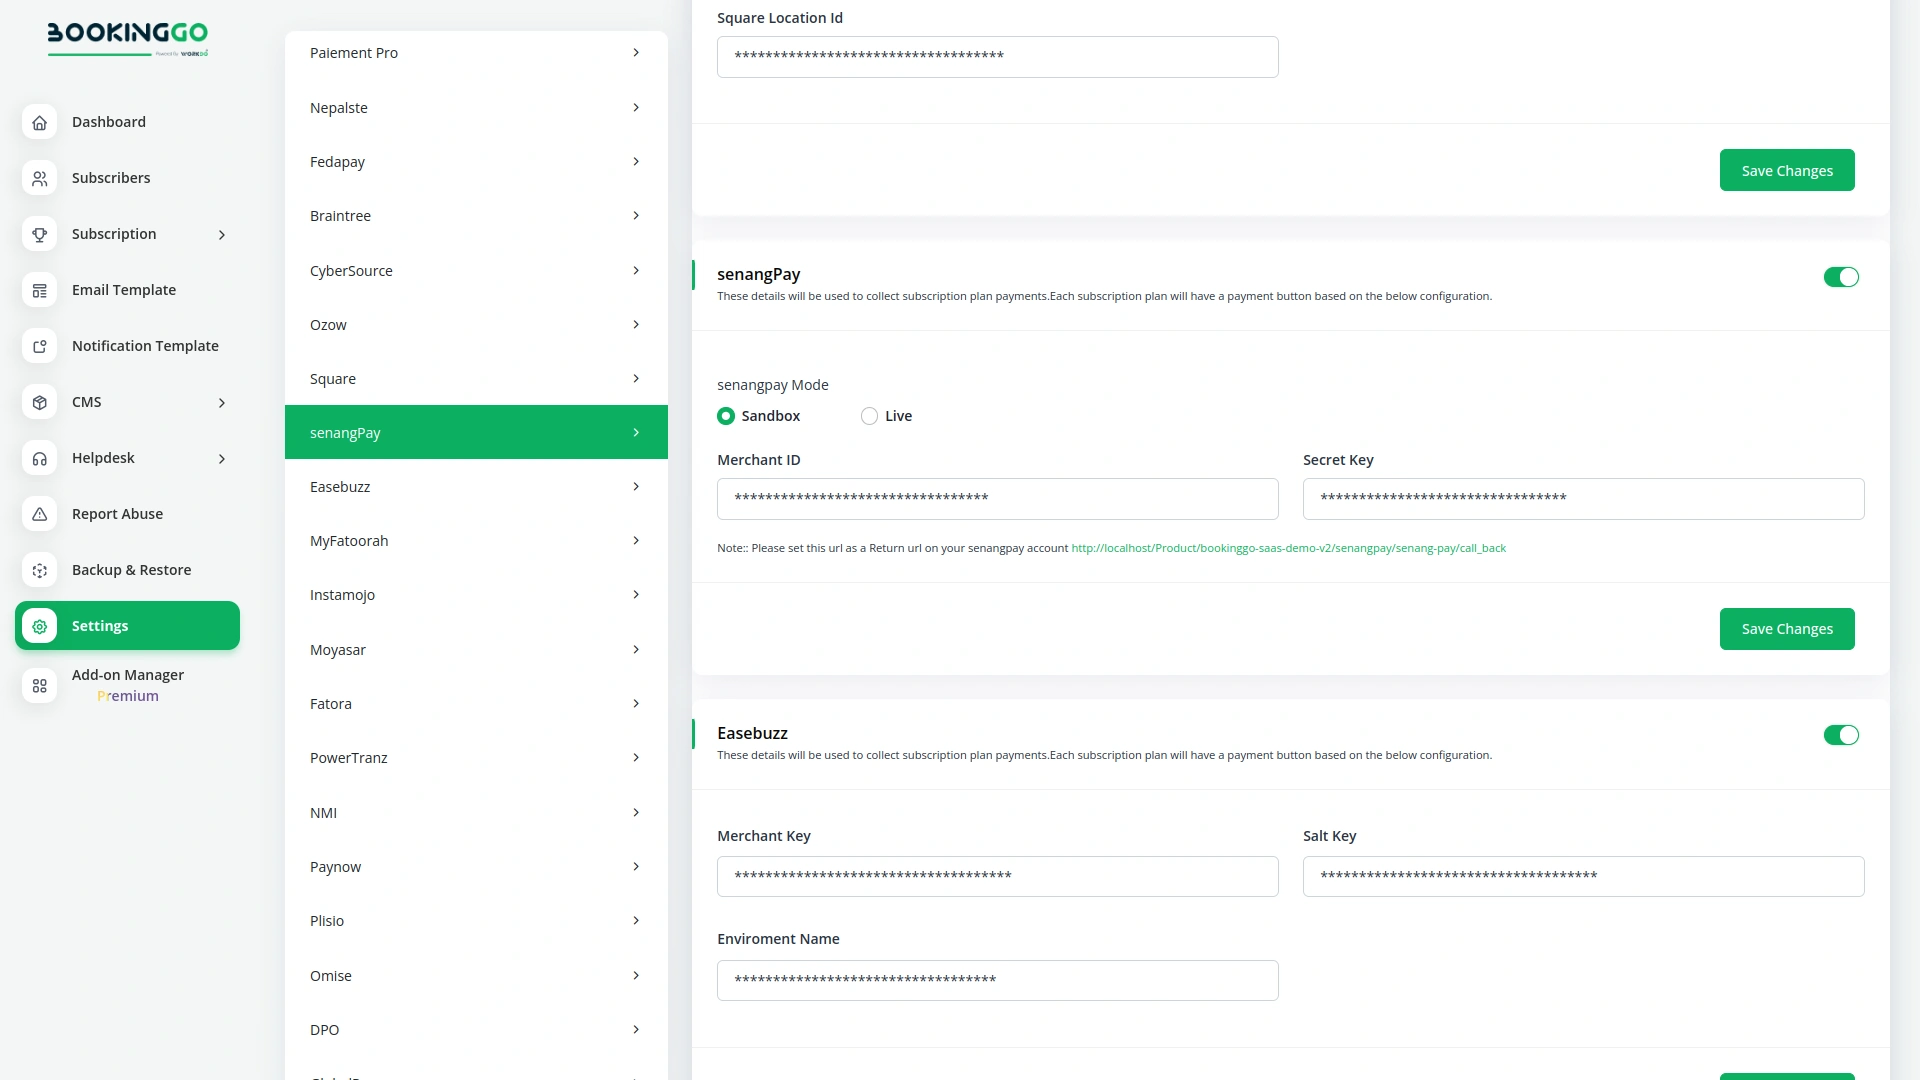Viewport: 1920px width, 1080px height.
Task: Open Notification Template via its sidebar icon
Action: [40, 346]
